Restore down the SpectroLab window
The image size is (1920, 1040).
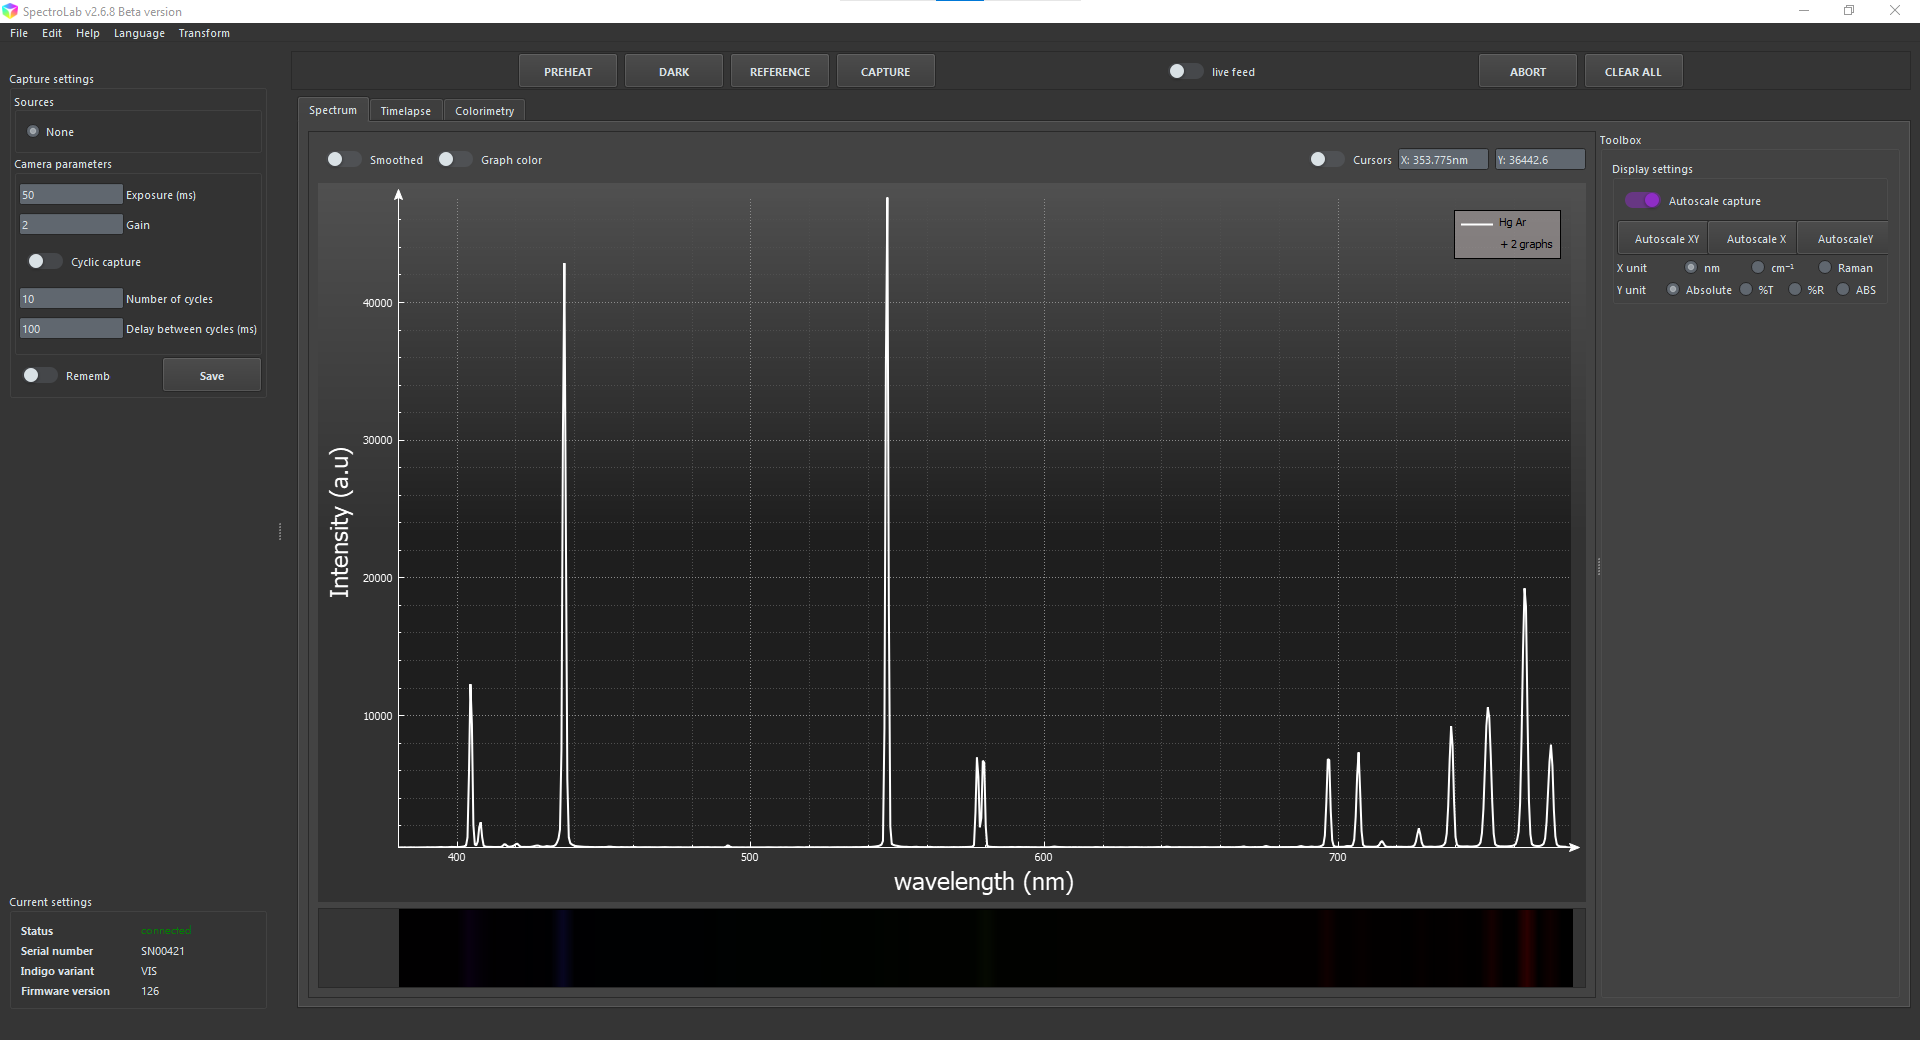click(x=1849, y=11)
